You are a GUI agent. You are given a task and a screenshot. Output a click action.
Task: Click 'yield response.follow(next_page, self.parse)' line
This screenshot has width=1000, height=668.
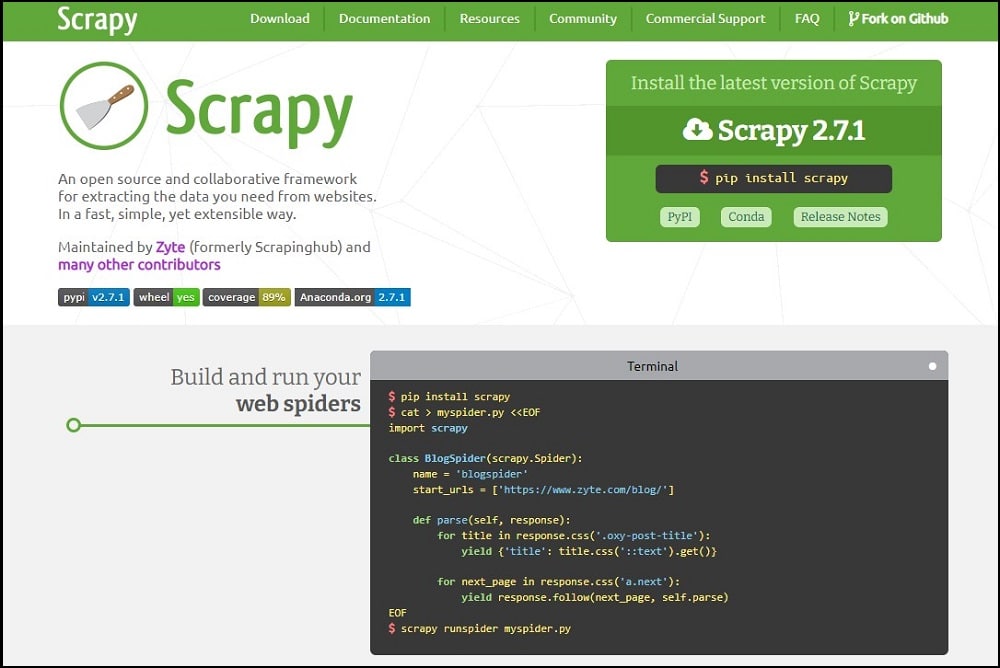tap(594, 598)
